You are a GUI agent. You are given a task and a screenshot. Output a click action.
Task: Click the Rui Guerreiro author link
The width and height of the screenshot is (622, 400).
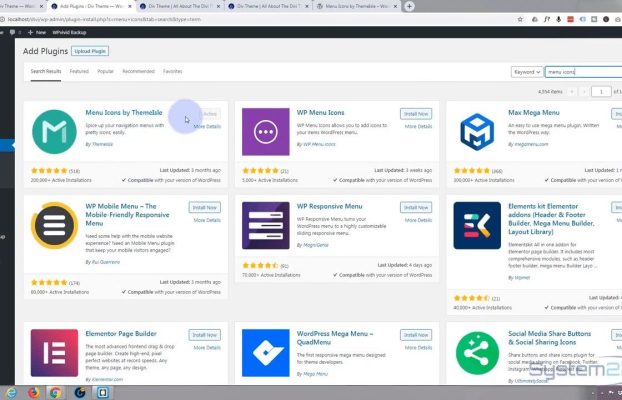[x=105, y=262]
